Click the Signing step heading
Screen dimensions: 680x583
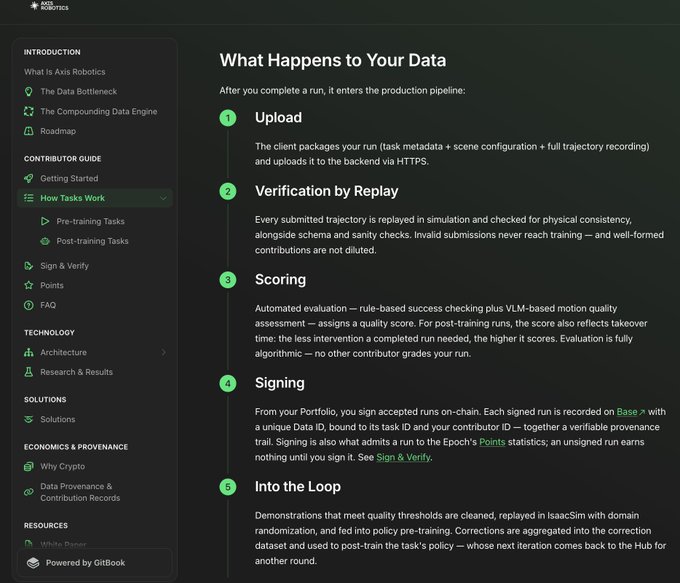click(x=280, y=383)
